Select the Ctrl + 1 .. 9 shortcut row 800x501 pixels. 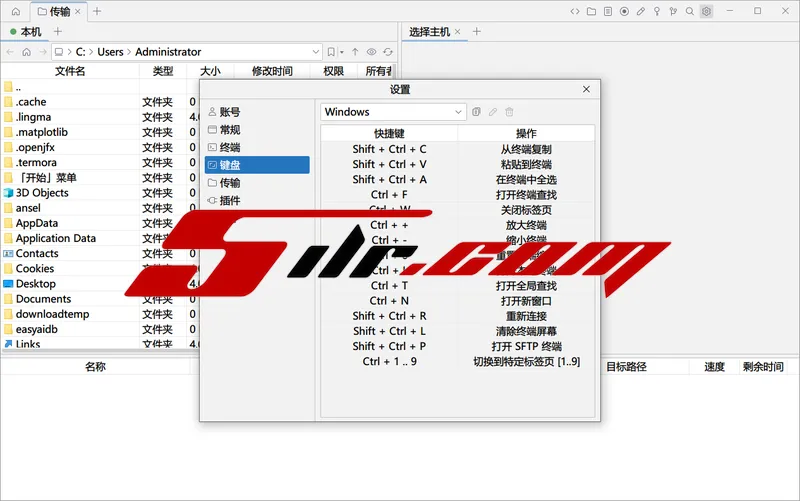[x=458, y=362]
